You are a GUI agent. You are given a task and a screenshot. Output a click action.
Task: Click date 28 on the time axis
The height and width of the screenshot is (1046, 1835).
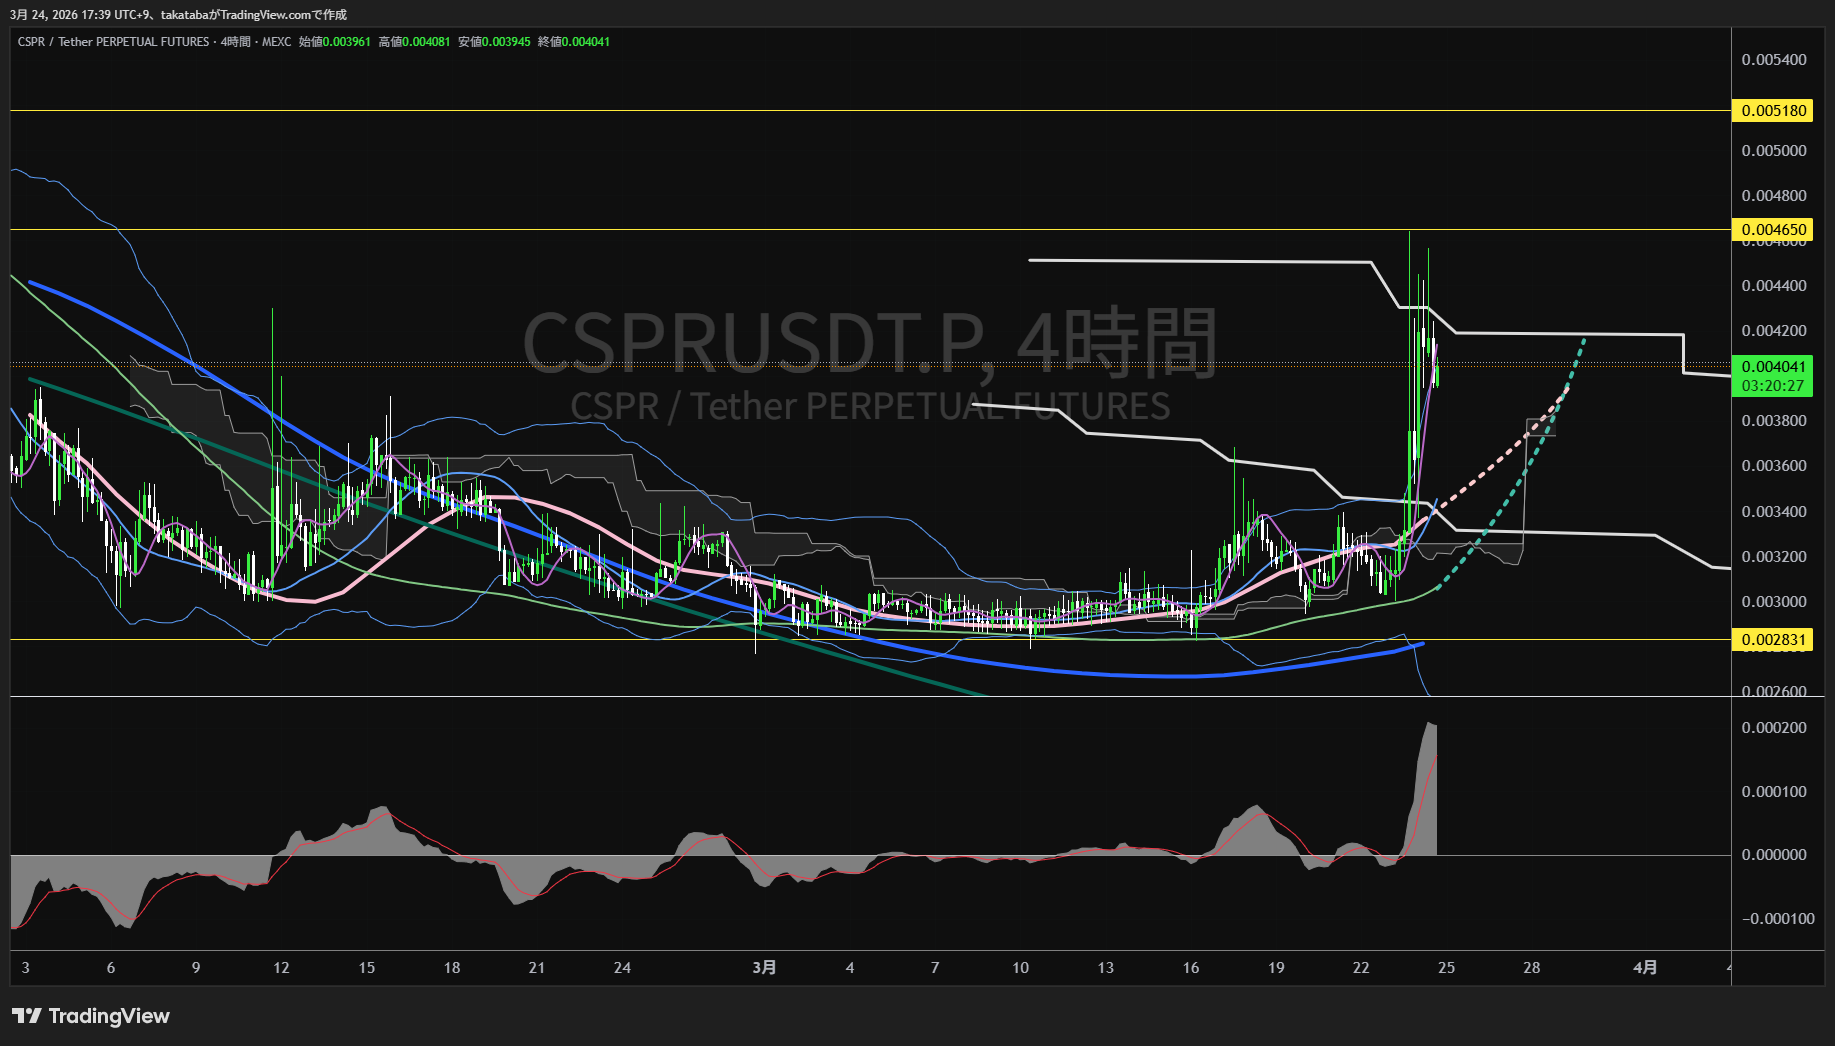(x=1531, y=967)
